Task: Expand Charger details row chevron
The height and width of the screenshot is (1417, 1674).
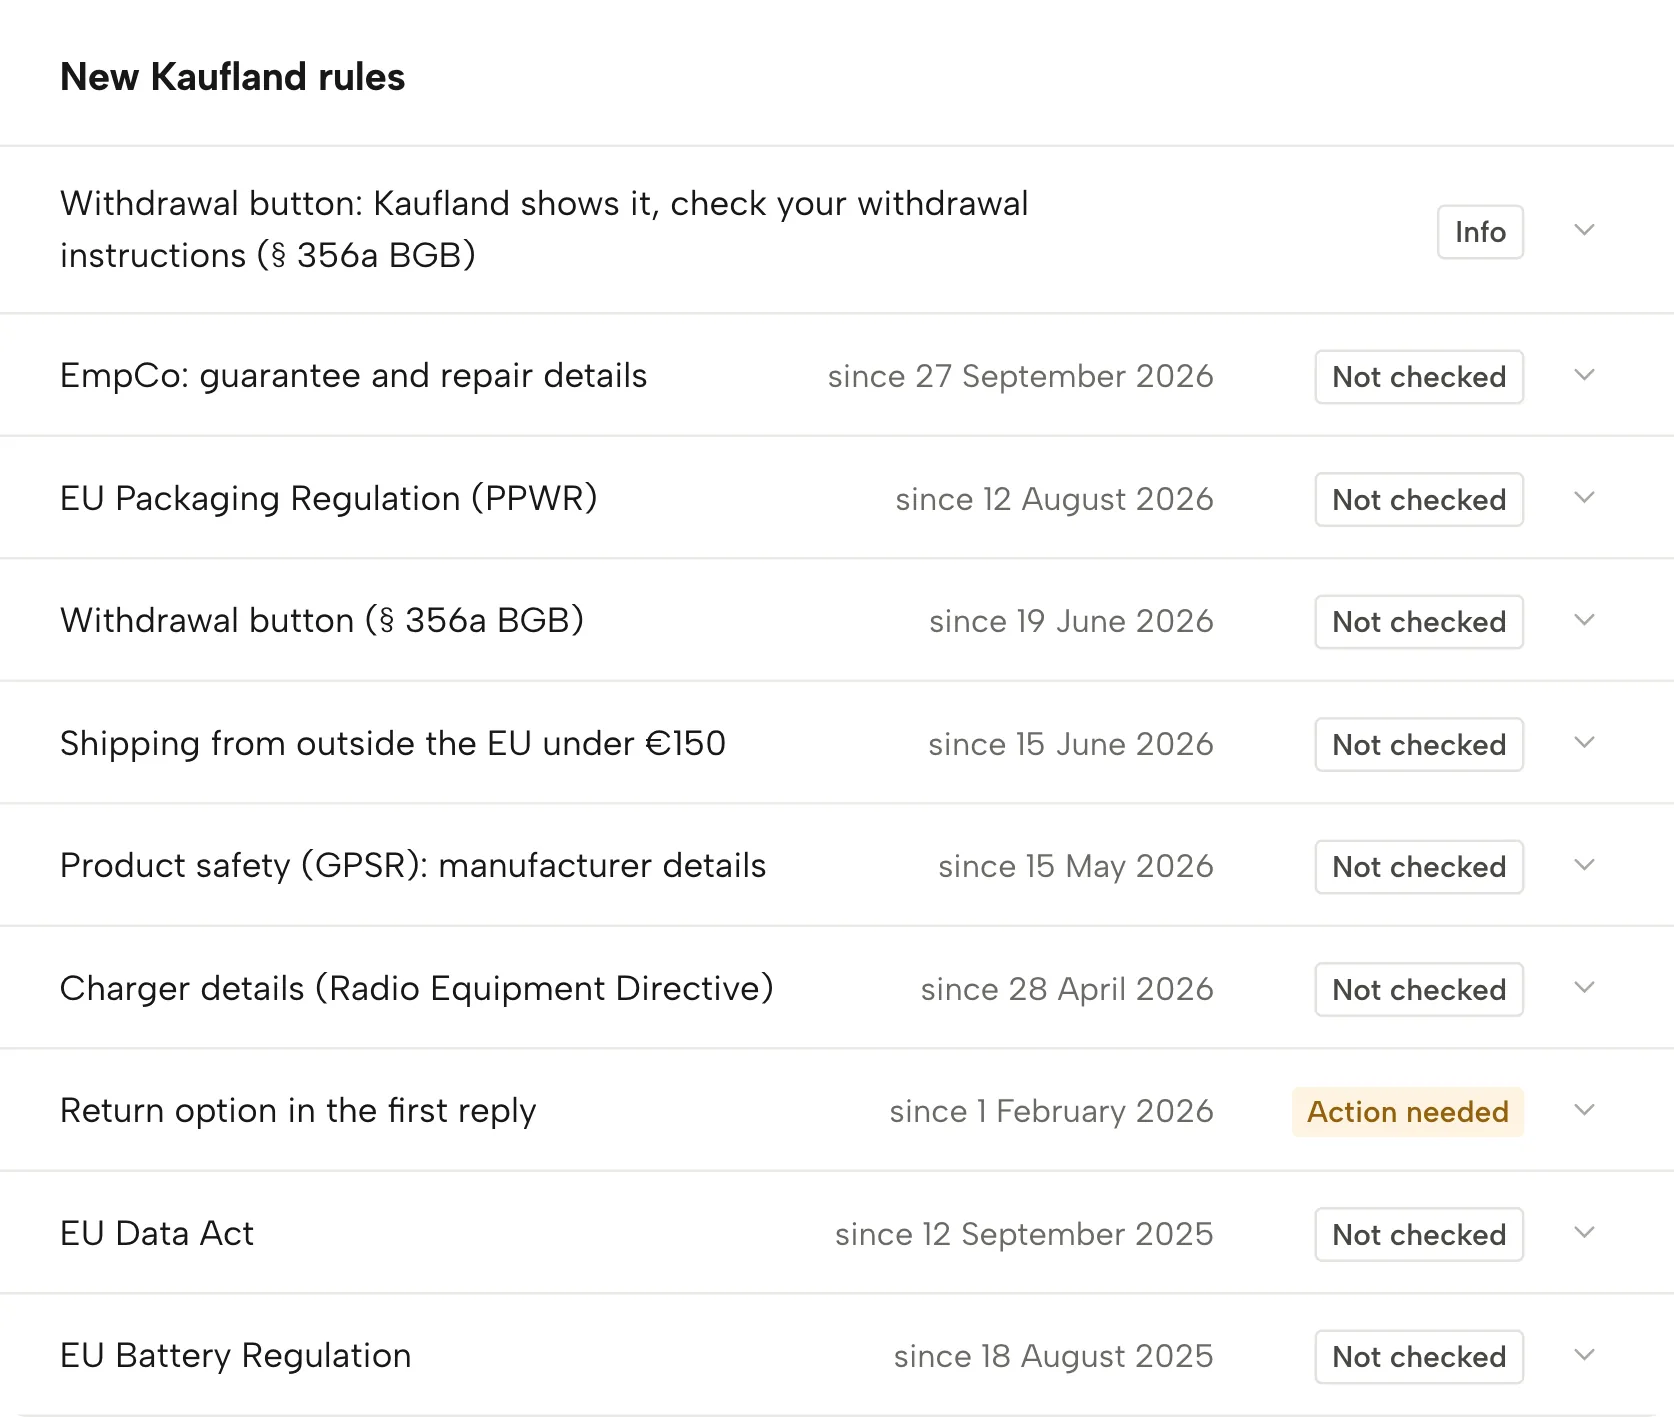Action: (x=1584, y=987)
